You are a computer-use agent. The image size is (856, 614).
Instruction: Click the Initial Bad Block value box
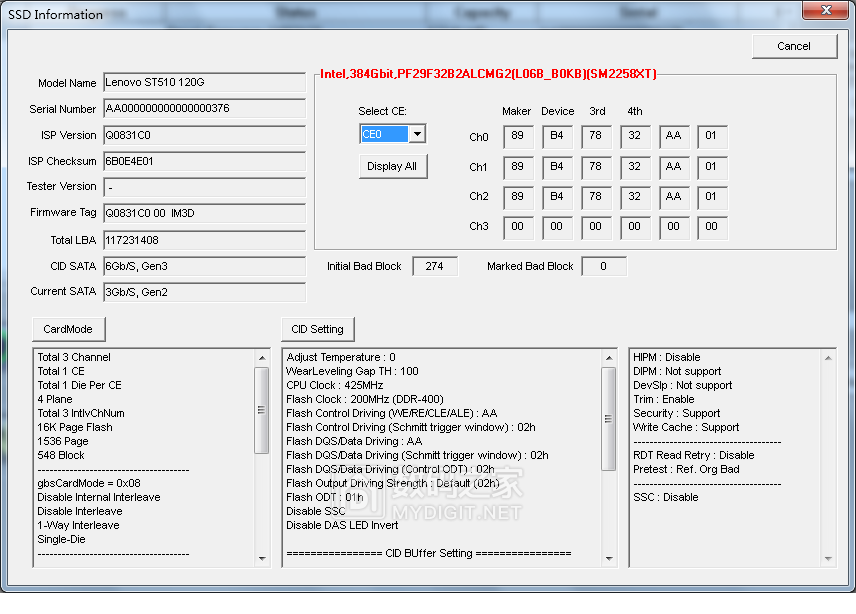point(434,266)
